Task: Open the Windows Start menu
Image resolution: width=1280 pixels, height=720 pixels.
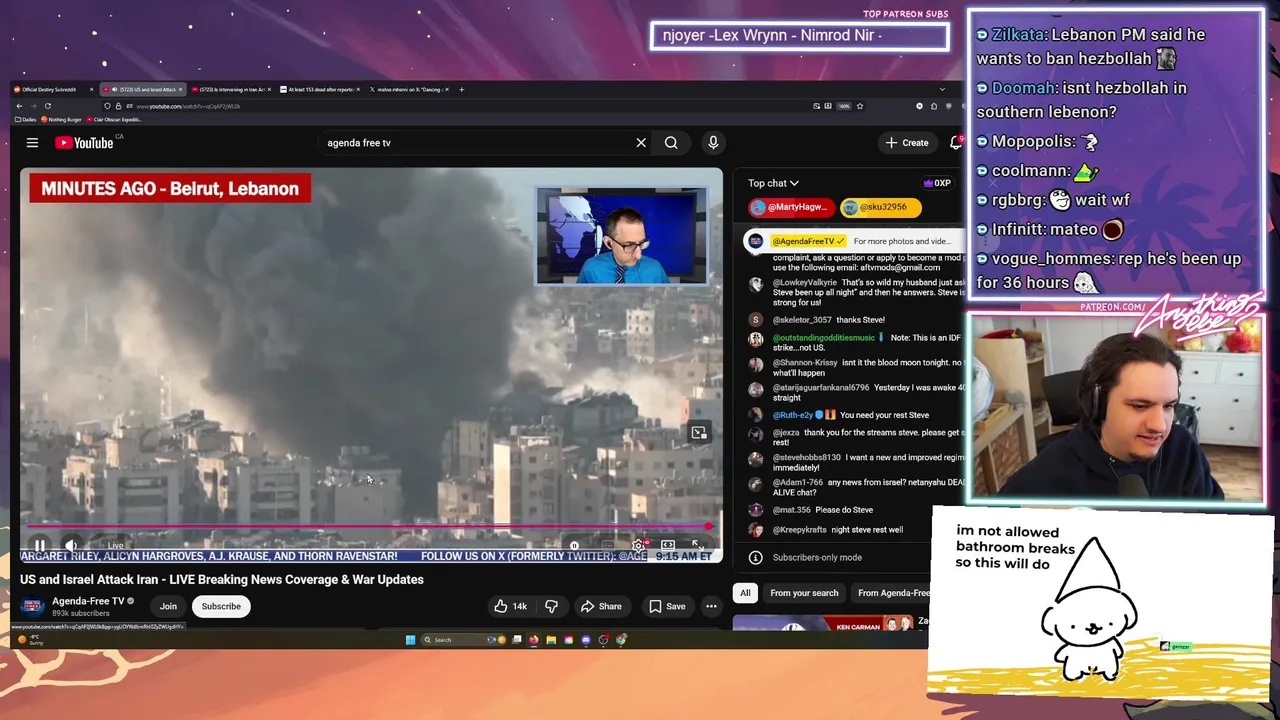Action: point(410,640)
